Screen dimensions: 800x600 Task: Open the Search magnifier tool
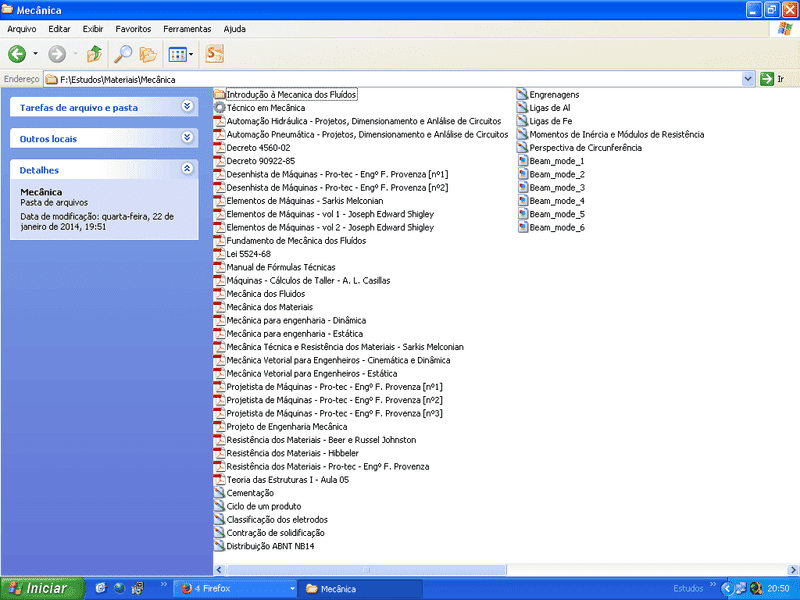pos(124,54)
